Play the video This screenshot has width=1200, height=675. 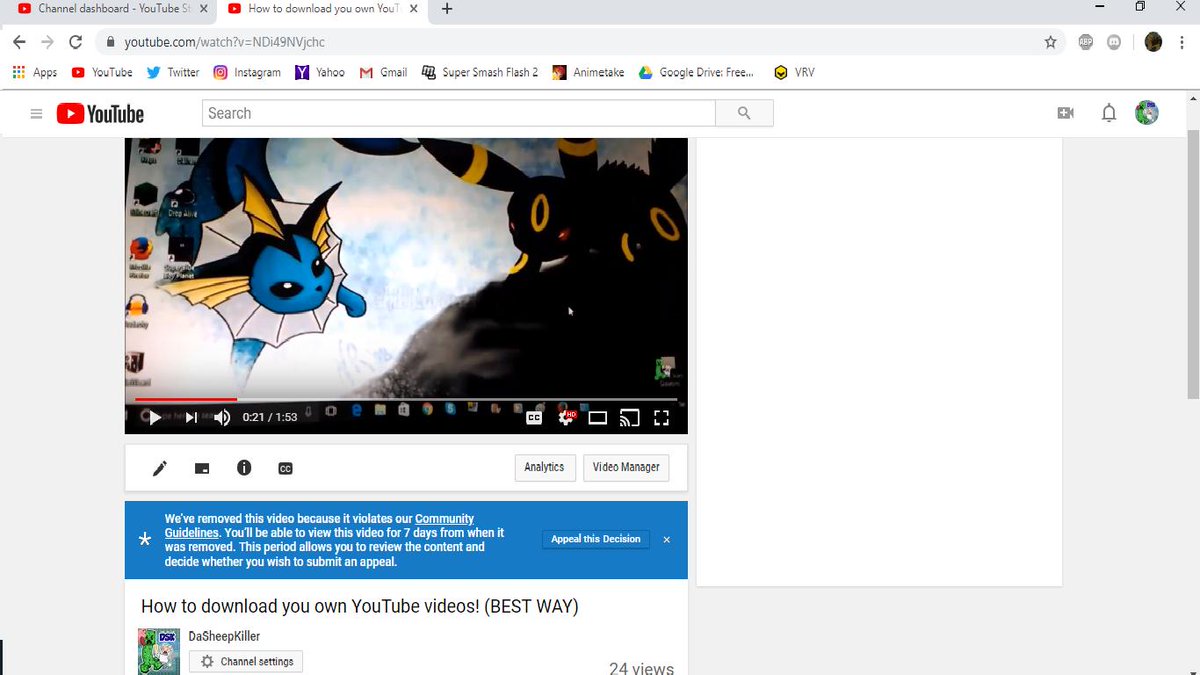pyautogui.click(x=155, y=418)
